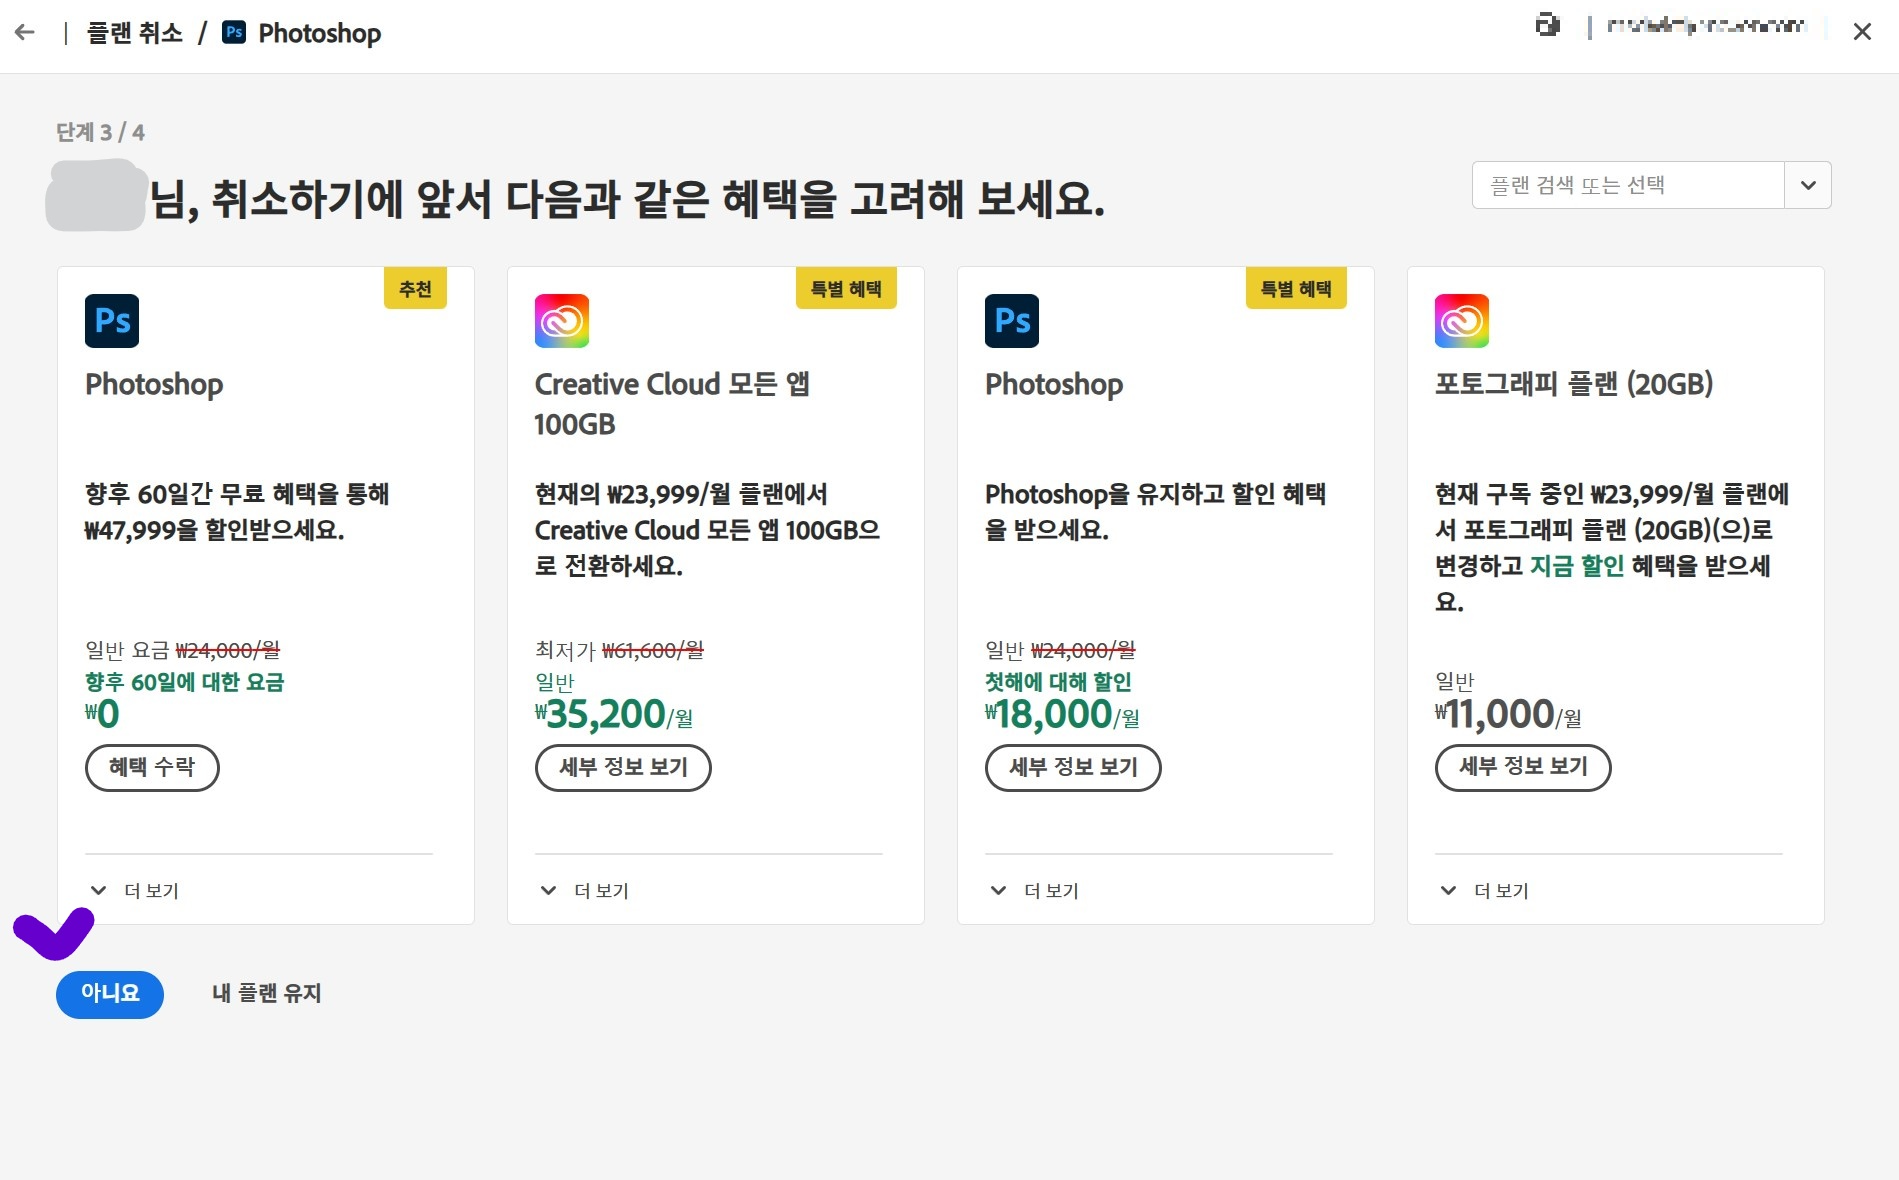This screenshot has height=1180, width=1899.
Task: Click the ₩35,200/월 price
Action: (614, 714)
